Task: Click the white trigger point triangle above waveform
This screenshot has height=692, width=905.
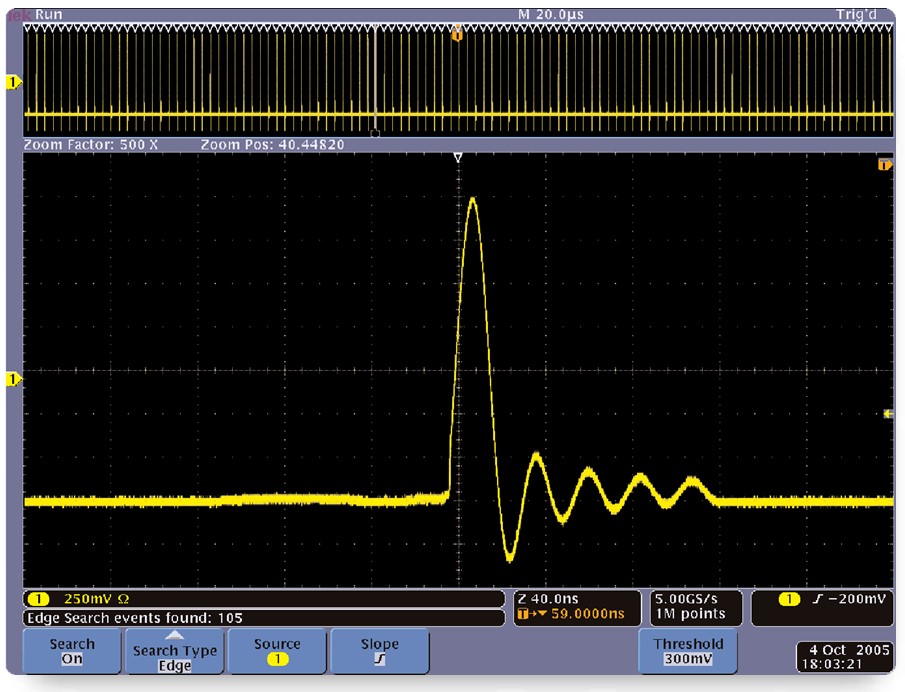Action: click(457, 158)
